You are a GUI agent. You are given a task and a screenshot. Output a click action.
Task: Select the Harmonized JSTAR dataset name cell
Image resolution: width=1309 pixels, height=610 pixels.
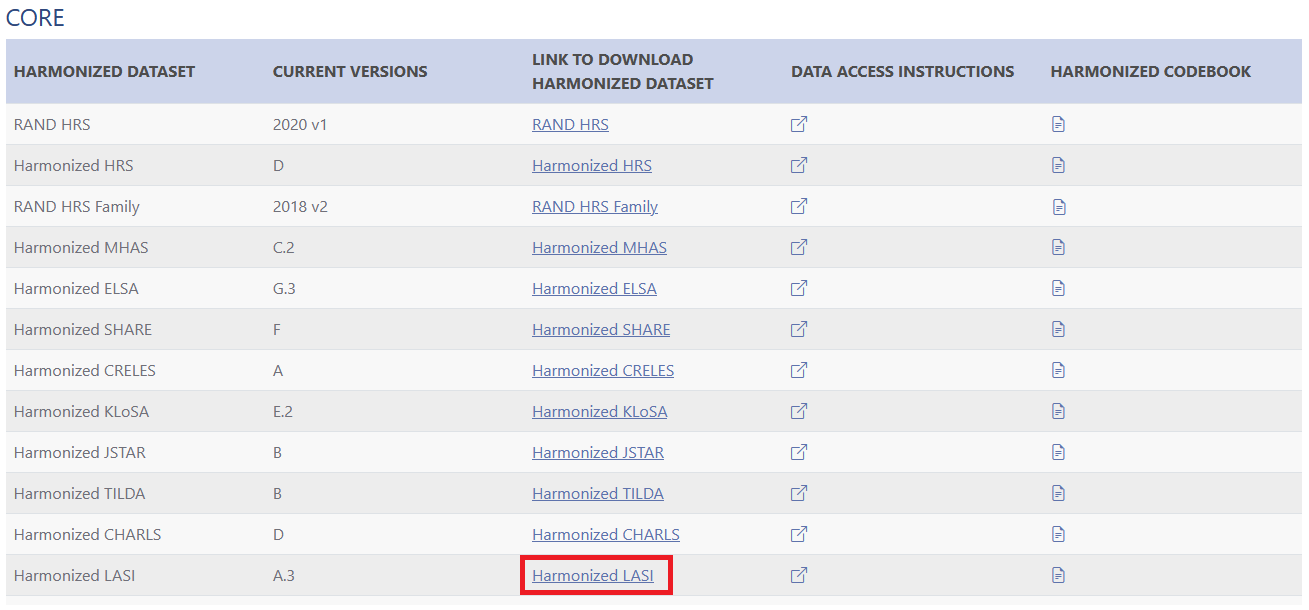click(x=80, y=453)
